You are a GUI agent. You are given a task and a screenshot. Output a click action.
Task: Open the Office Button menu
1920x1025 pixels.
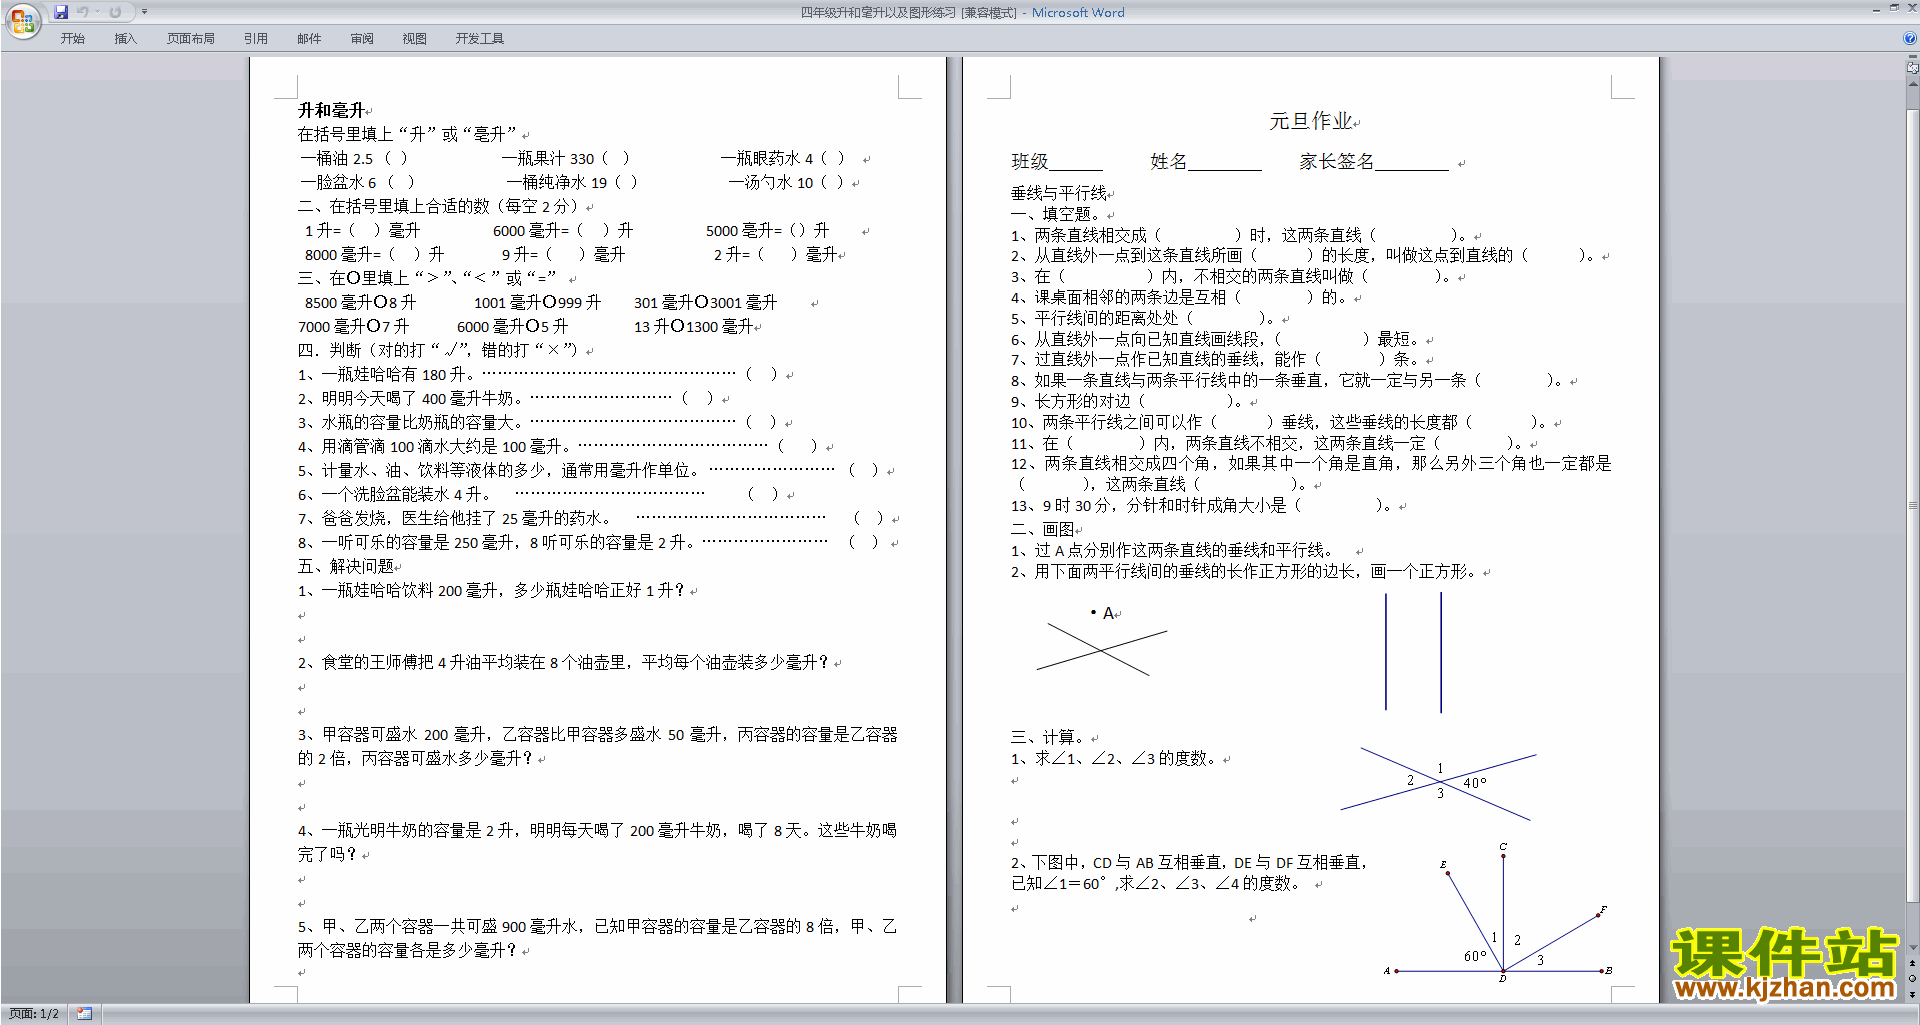(22, 20)
